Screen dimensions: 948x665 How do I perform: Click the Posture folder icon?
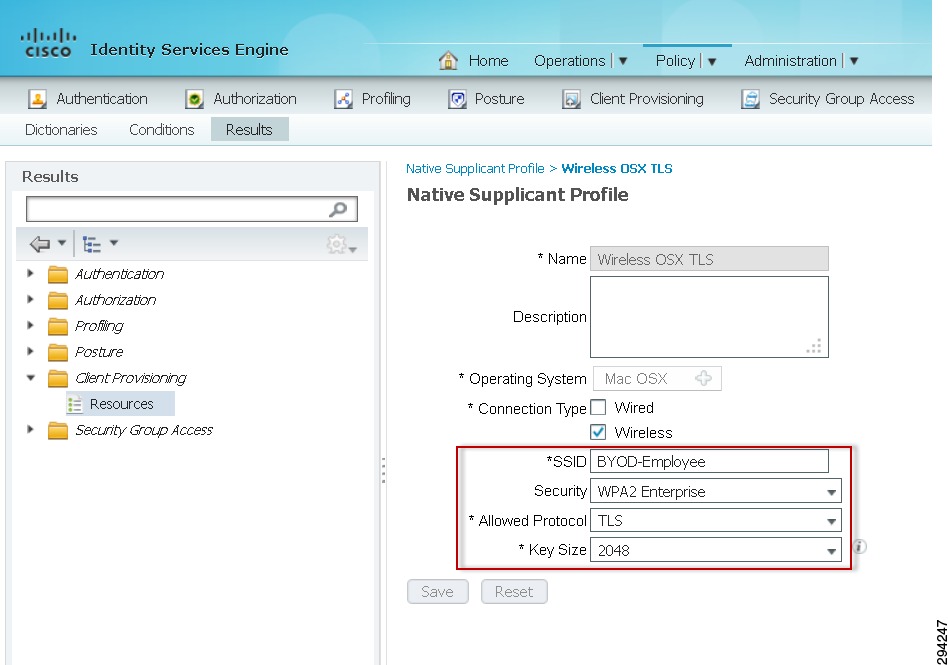[x=57, y=352]
